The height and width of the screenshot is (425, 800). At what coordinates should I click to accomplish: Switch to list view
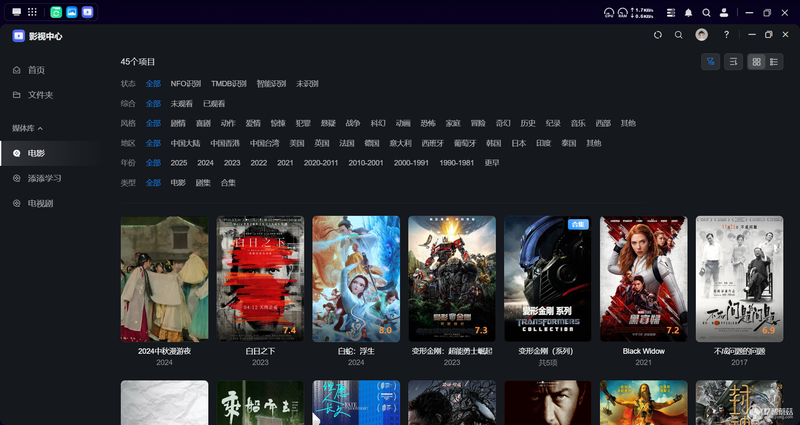click(x=774, y=62)
